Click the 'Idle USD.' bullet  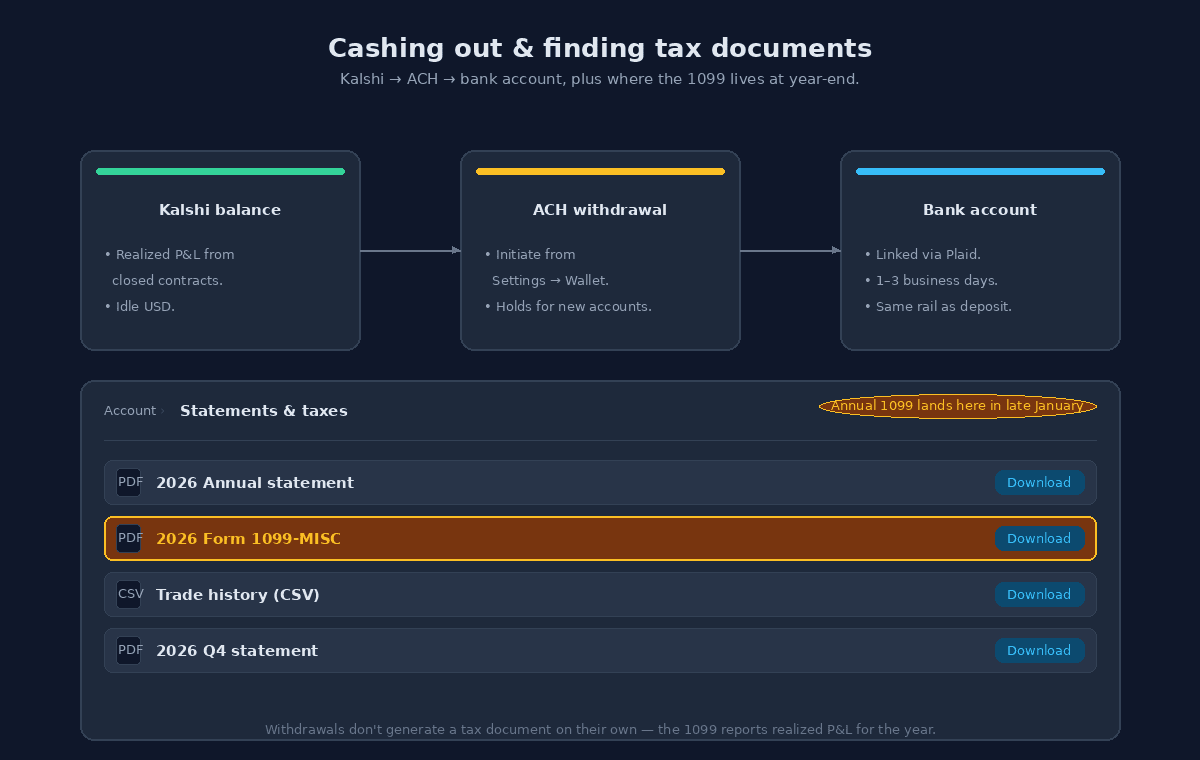(x=140, y=307)
